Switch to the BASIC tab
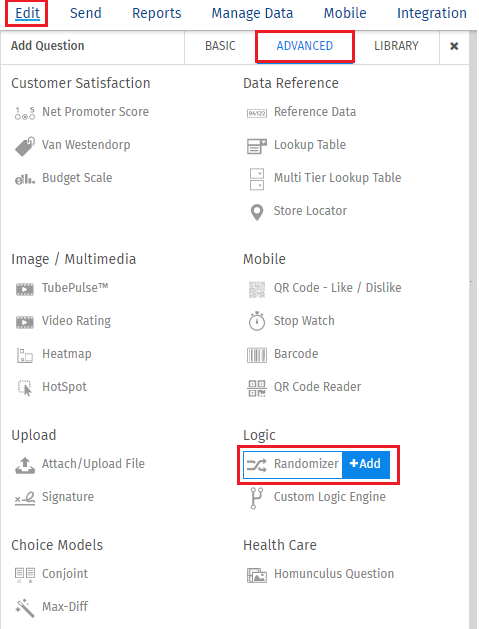Image resolution: width=479 pixels, height=629 pixels. 220,46
